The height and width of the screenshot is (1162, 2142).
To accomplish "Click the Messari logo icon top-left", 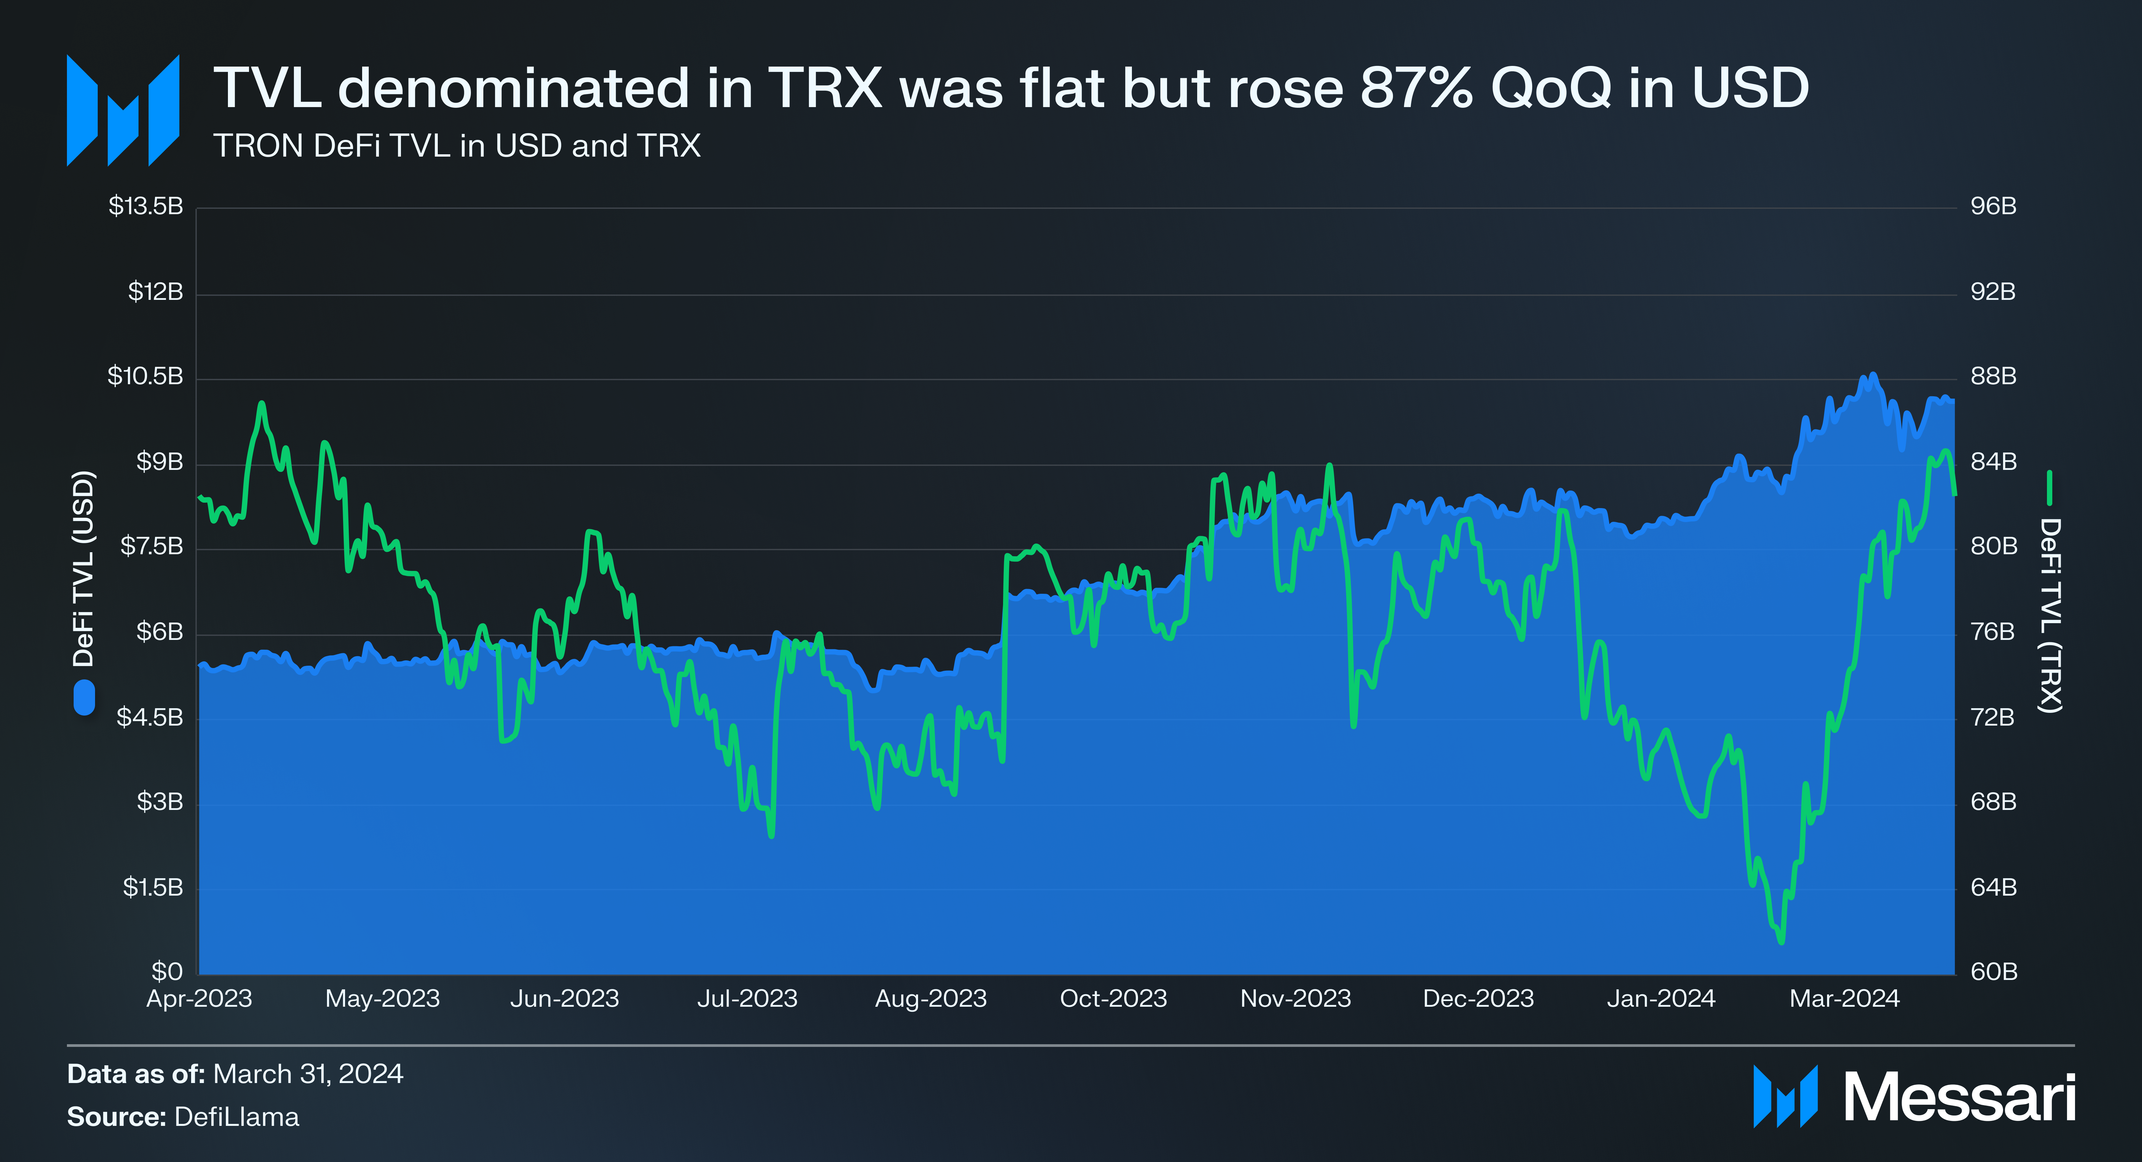I will (x=123, y=110).
